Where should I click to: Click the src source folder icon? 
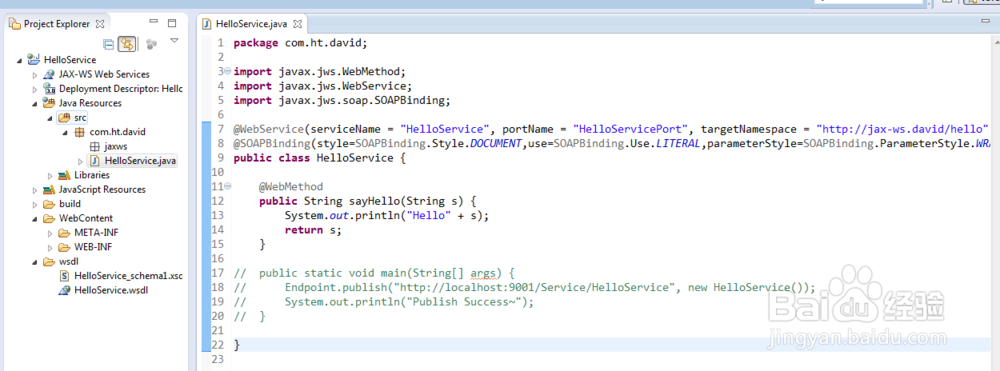[63, 118]
